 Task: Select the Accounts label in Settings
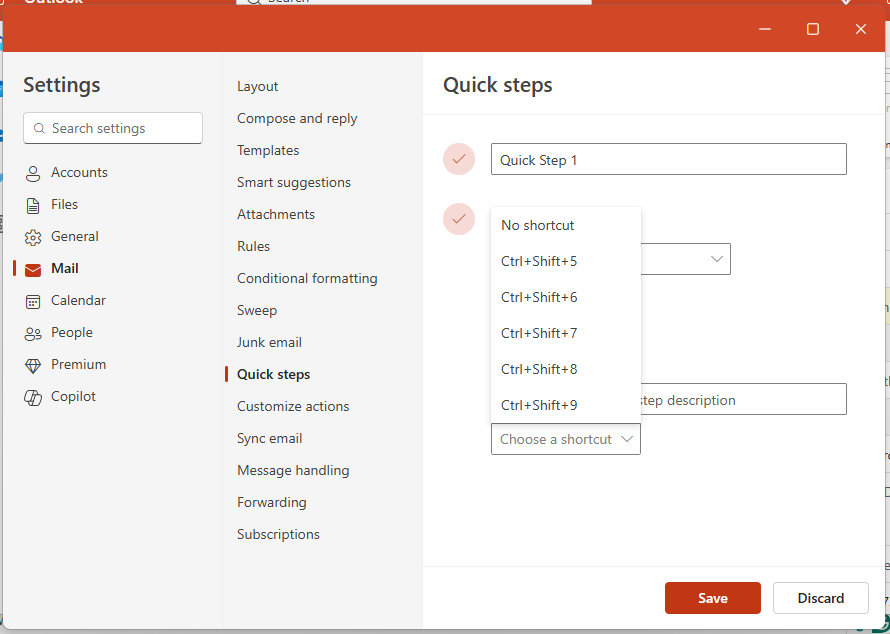[x=79, y=172]
